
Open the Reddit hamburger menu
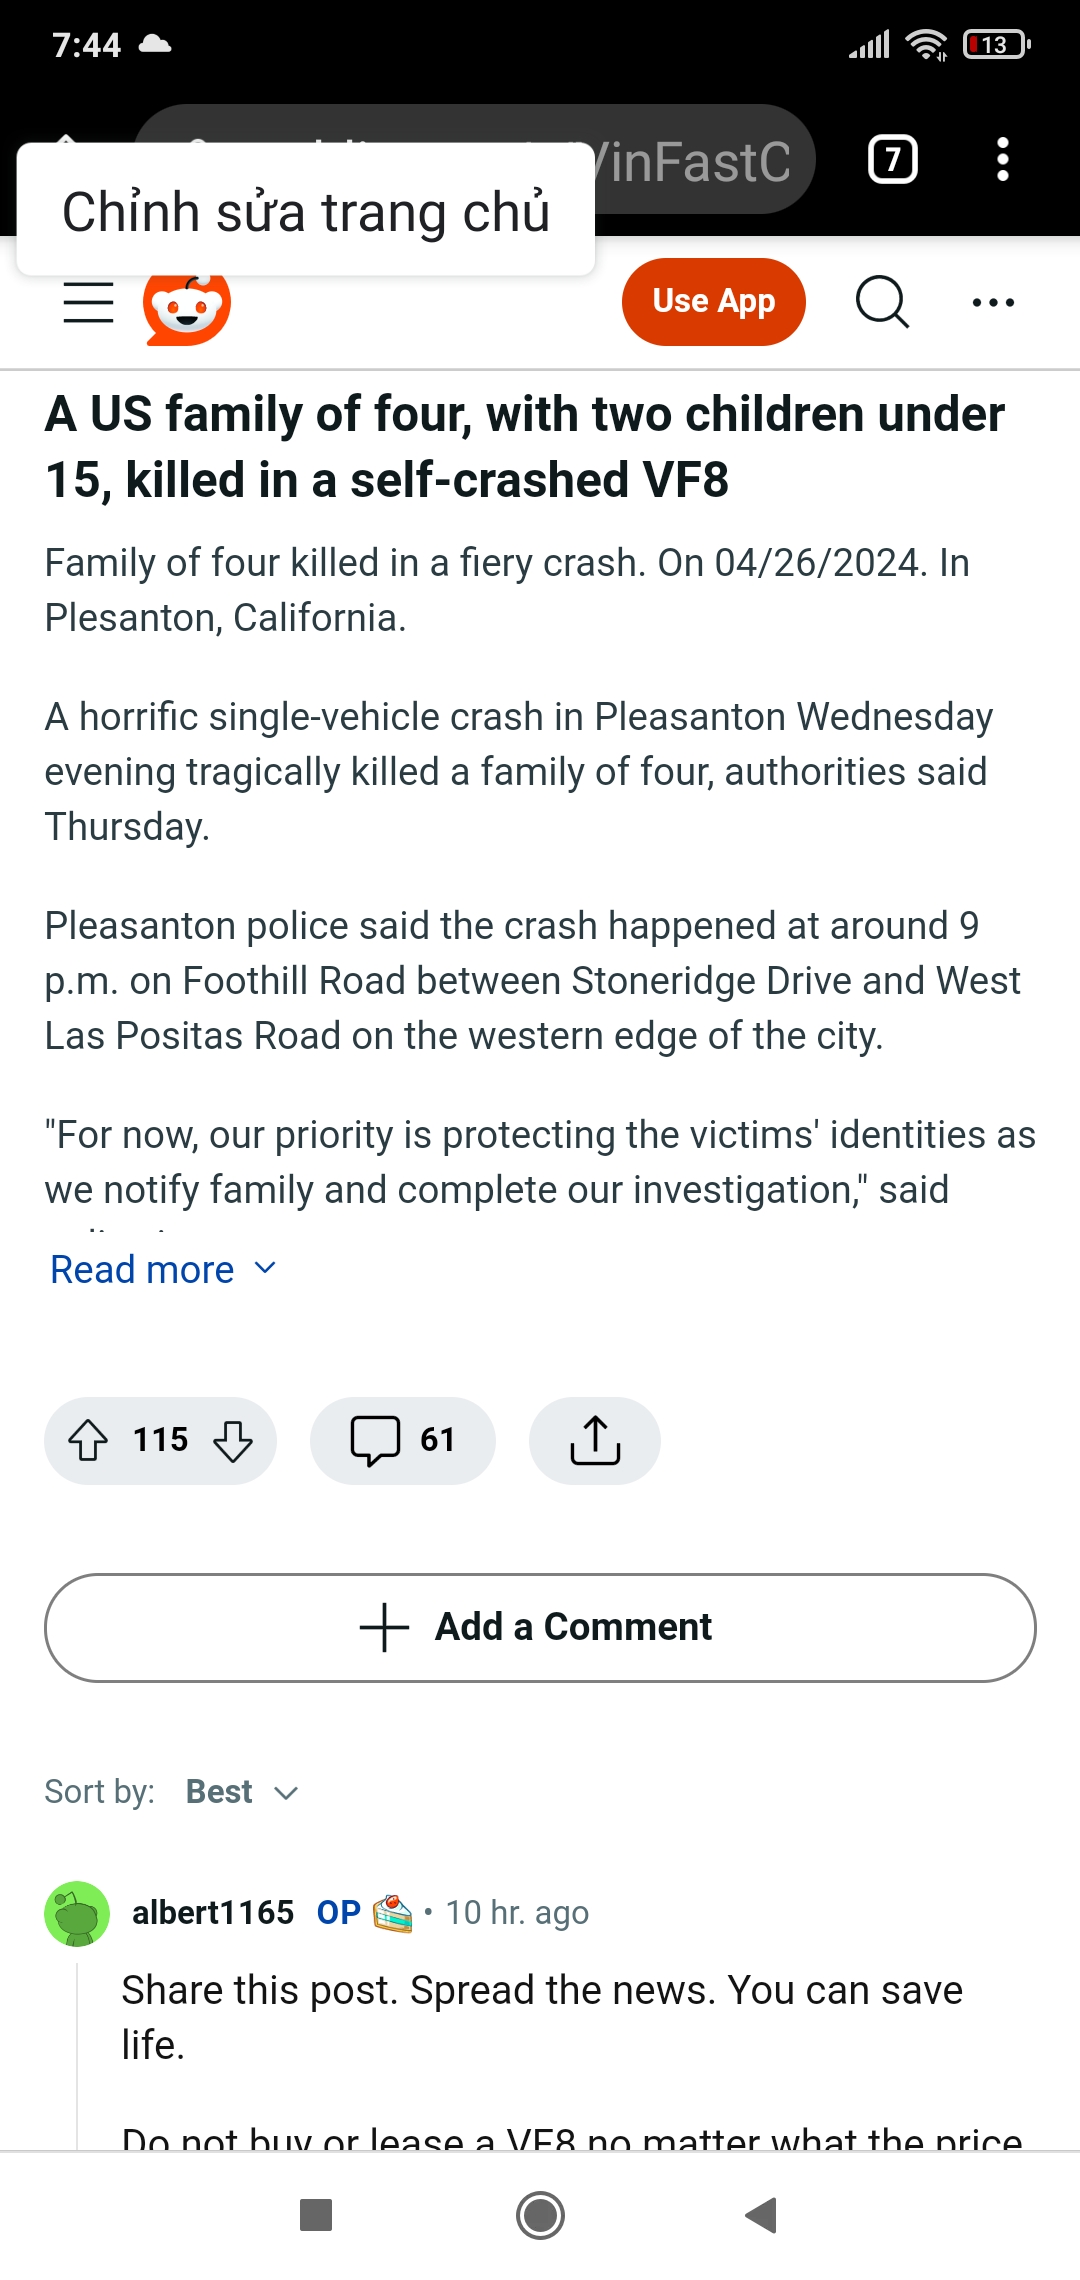pos(88,302)
